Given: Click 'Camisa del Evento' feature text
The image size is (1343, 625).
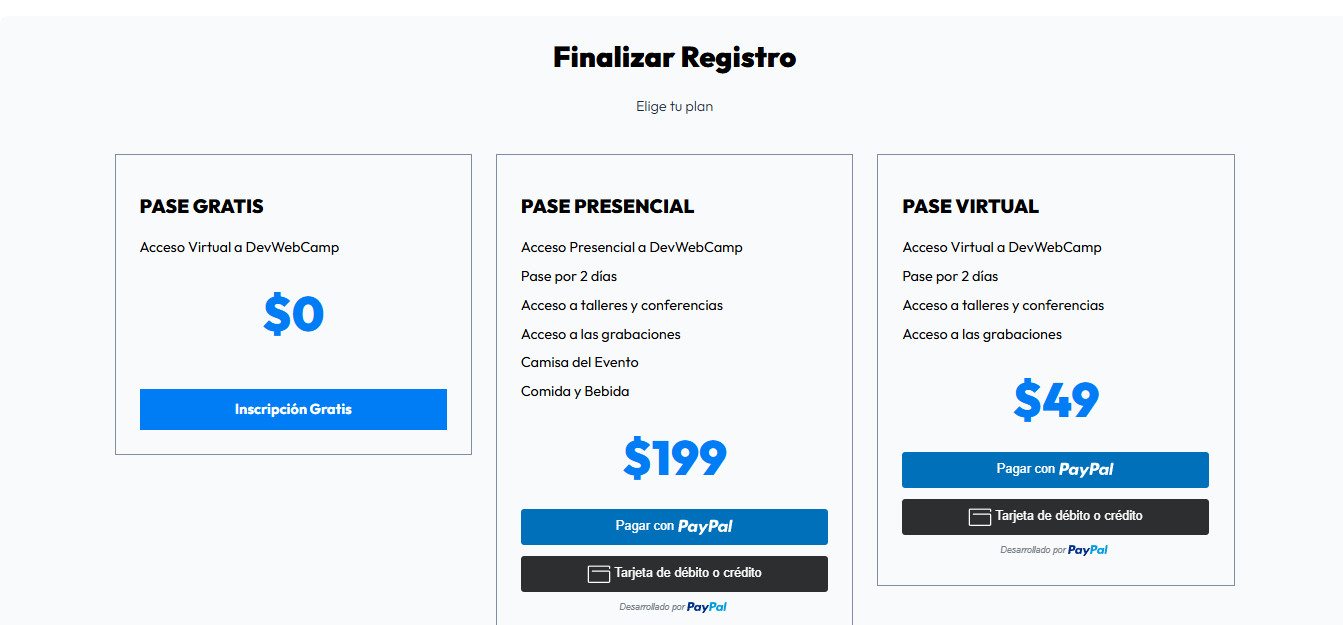Looking at the screenshot, I should click(580, 362).
